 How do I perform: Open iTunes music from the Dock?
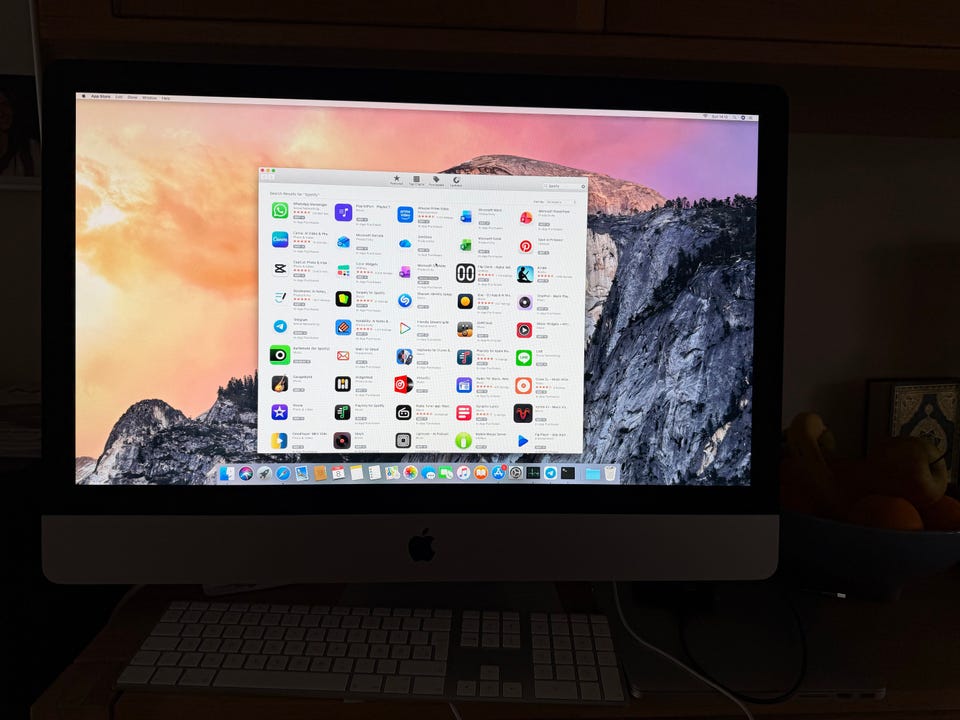(463, 473)
